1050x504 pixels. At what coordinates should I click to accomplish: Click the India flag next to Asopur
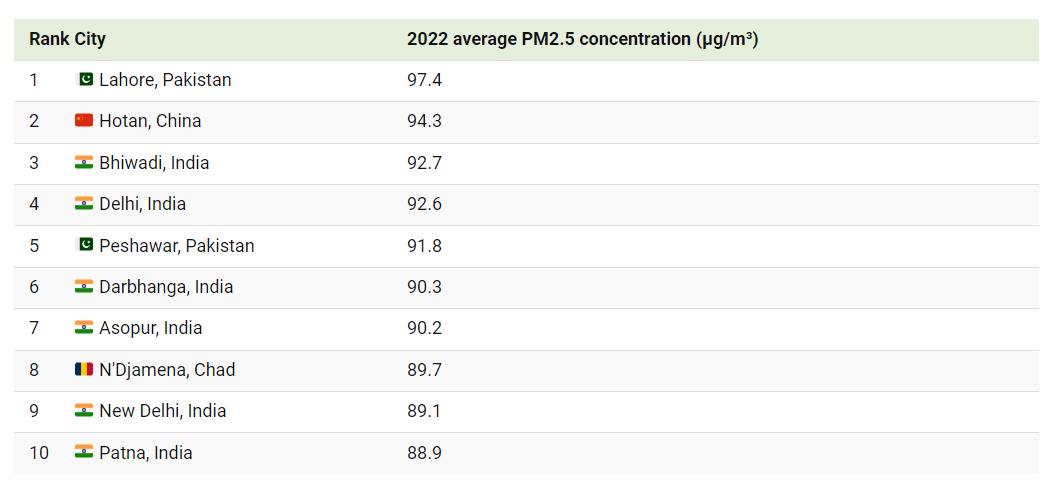[84, 328]
